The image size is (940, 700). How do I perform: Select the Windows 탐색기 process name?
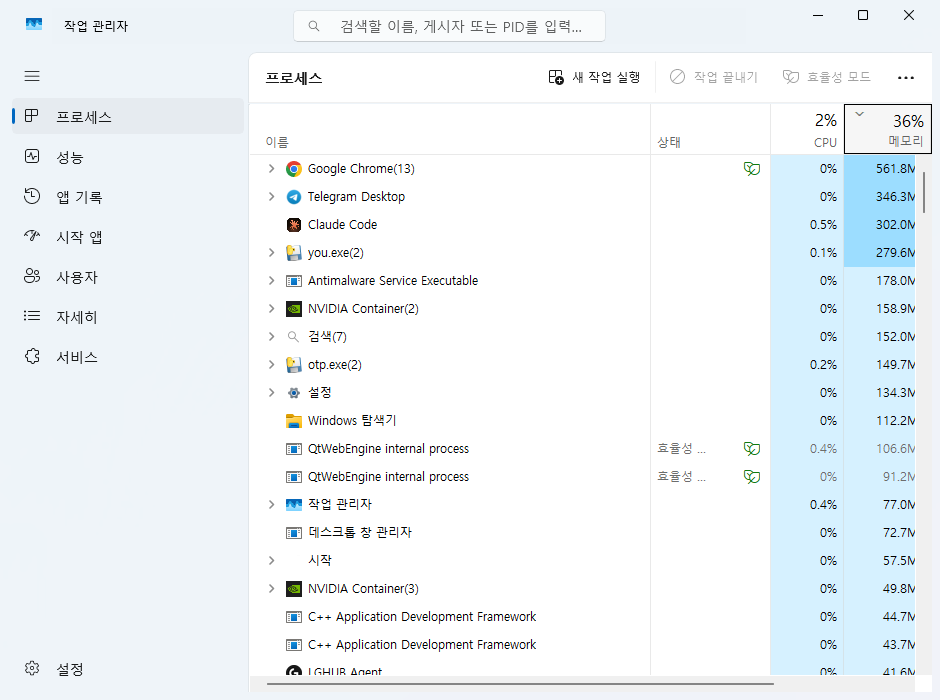point(352,421)
